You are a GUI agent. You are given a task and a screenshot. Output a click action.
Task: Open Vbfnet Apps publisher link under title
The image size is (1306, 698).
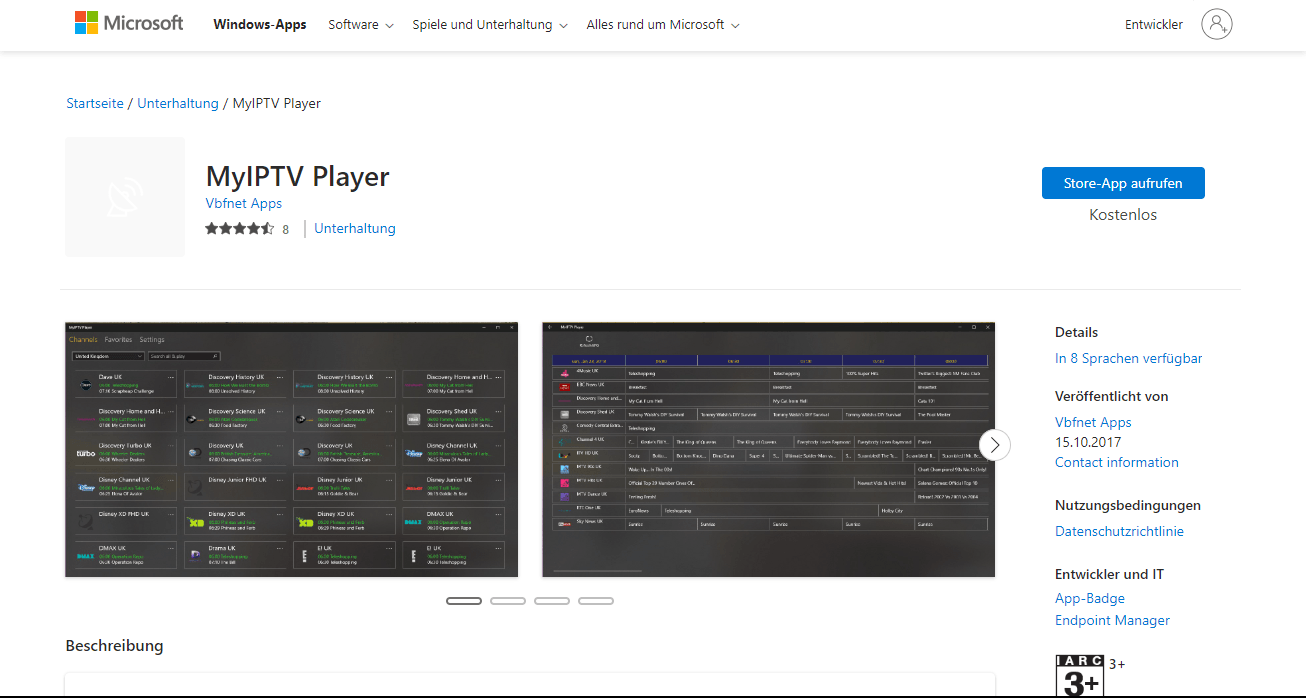[x=244, y=203]
